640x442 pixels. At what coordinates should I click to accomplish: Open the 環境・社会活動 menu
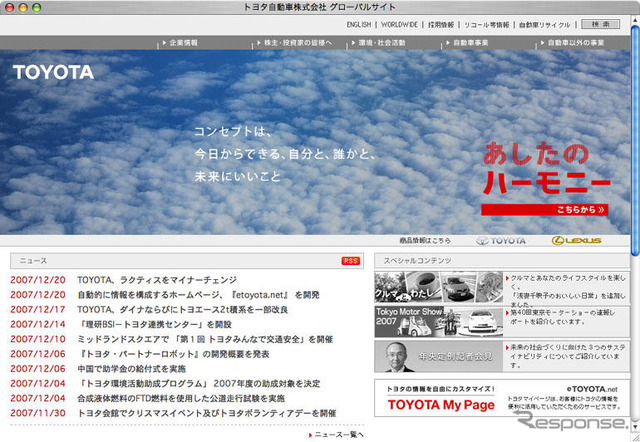(378, 42)
